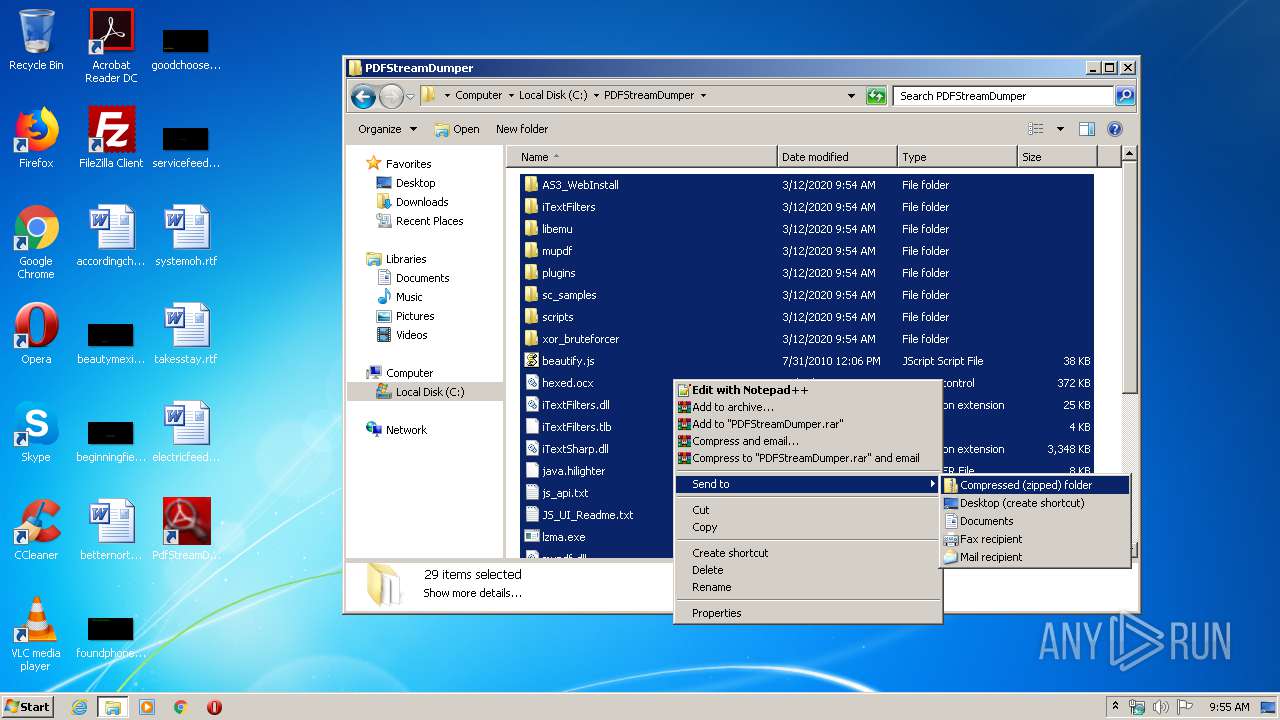The width and height of the screenshot is (1280, 720).
Task: Click Cut in the context menu
Action: (808, 510)
